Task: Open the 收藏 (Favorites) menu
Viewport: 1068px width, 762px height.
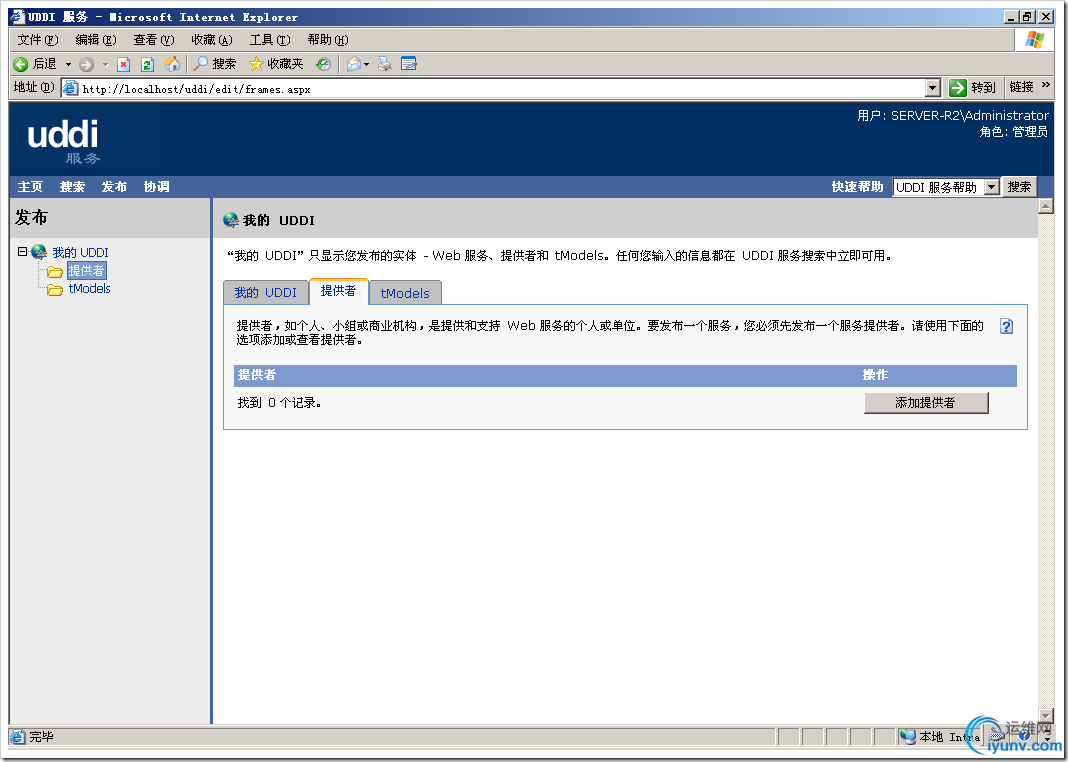Action: 212,40
